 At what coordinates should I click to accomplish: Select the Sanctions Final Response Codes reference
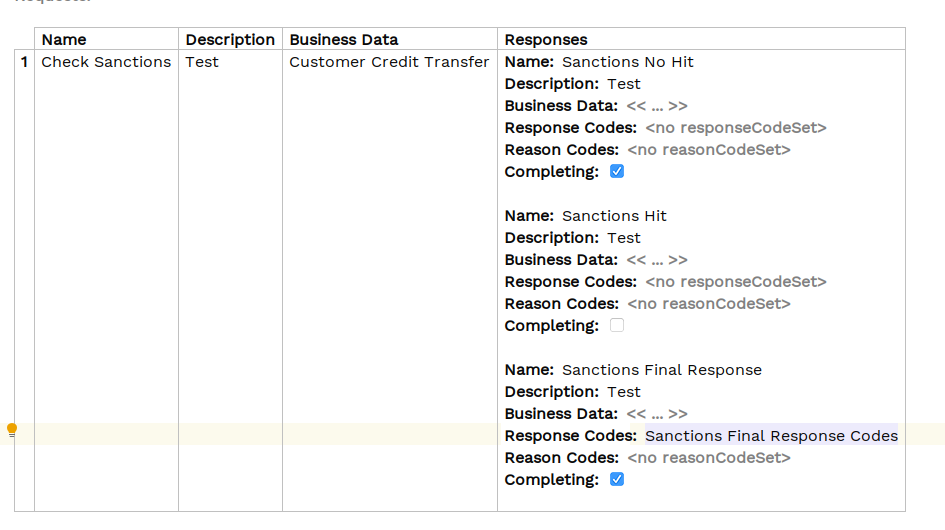771,436
